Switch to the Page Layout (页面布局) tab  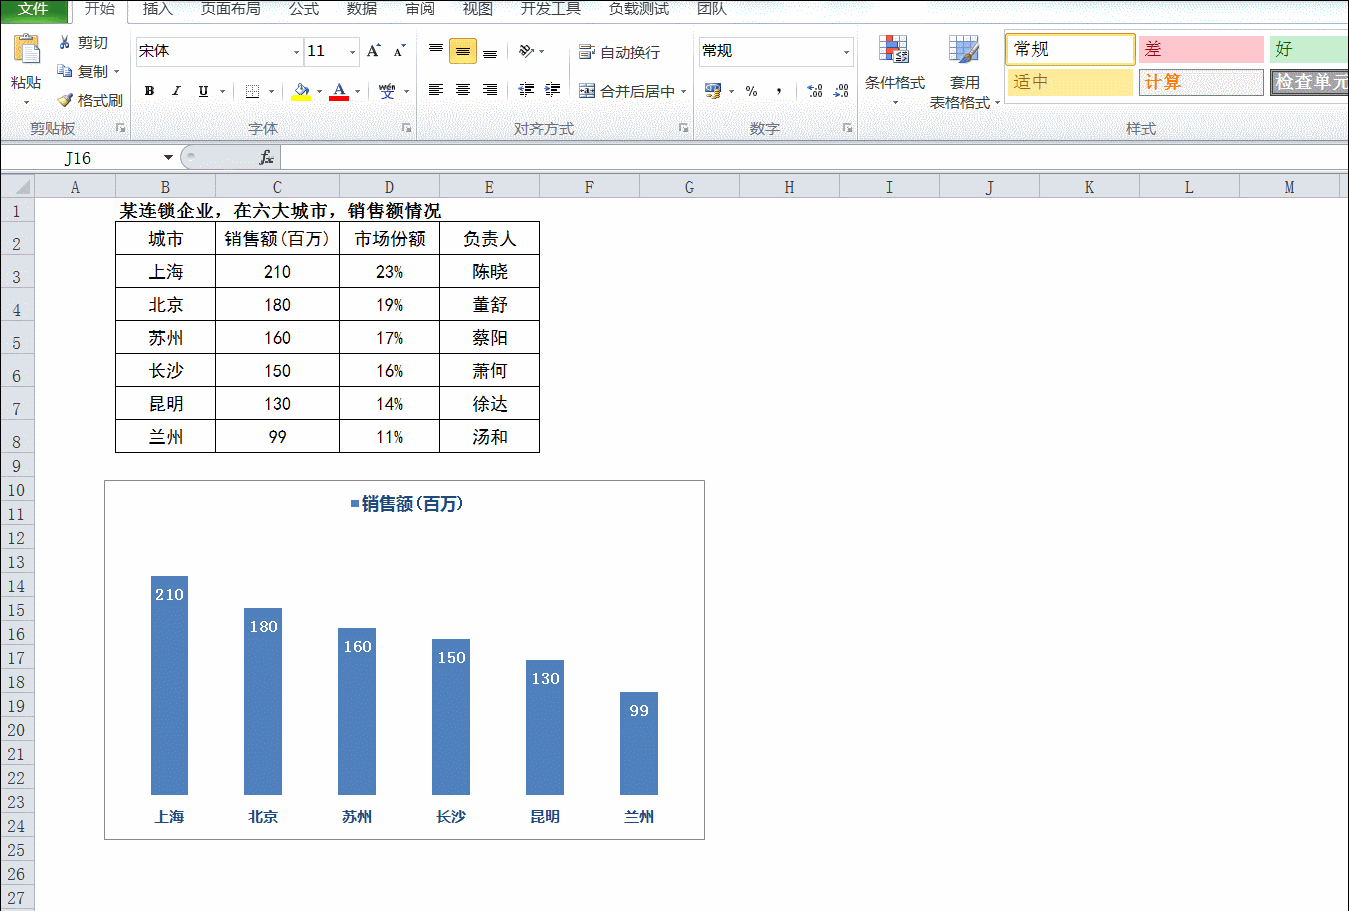click(231, 9)
